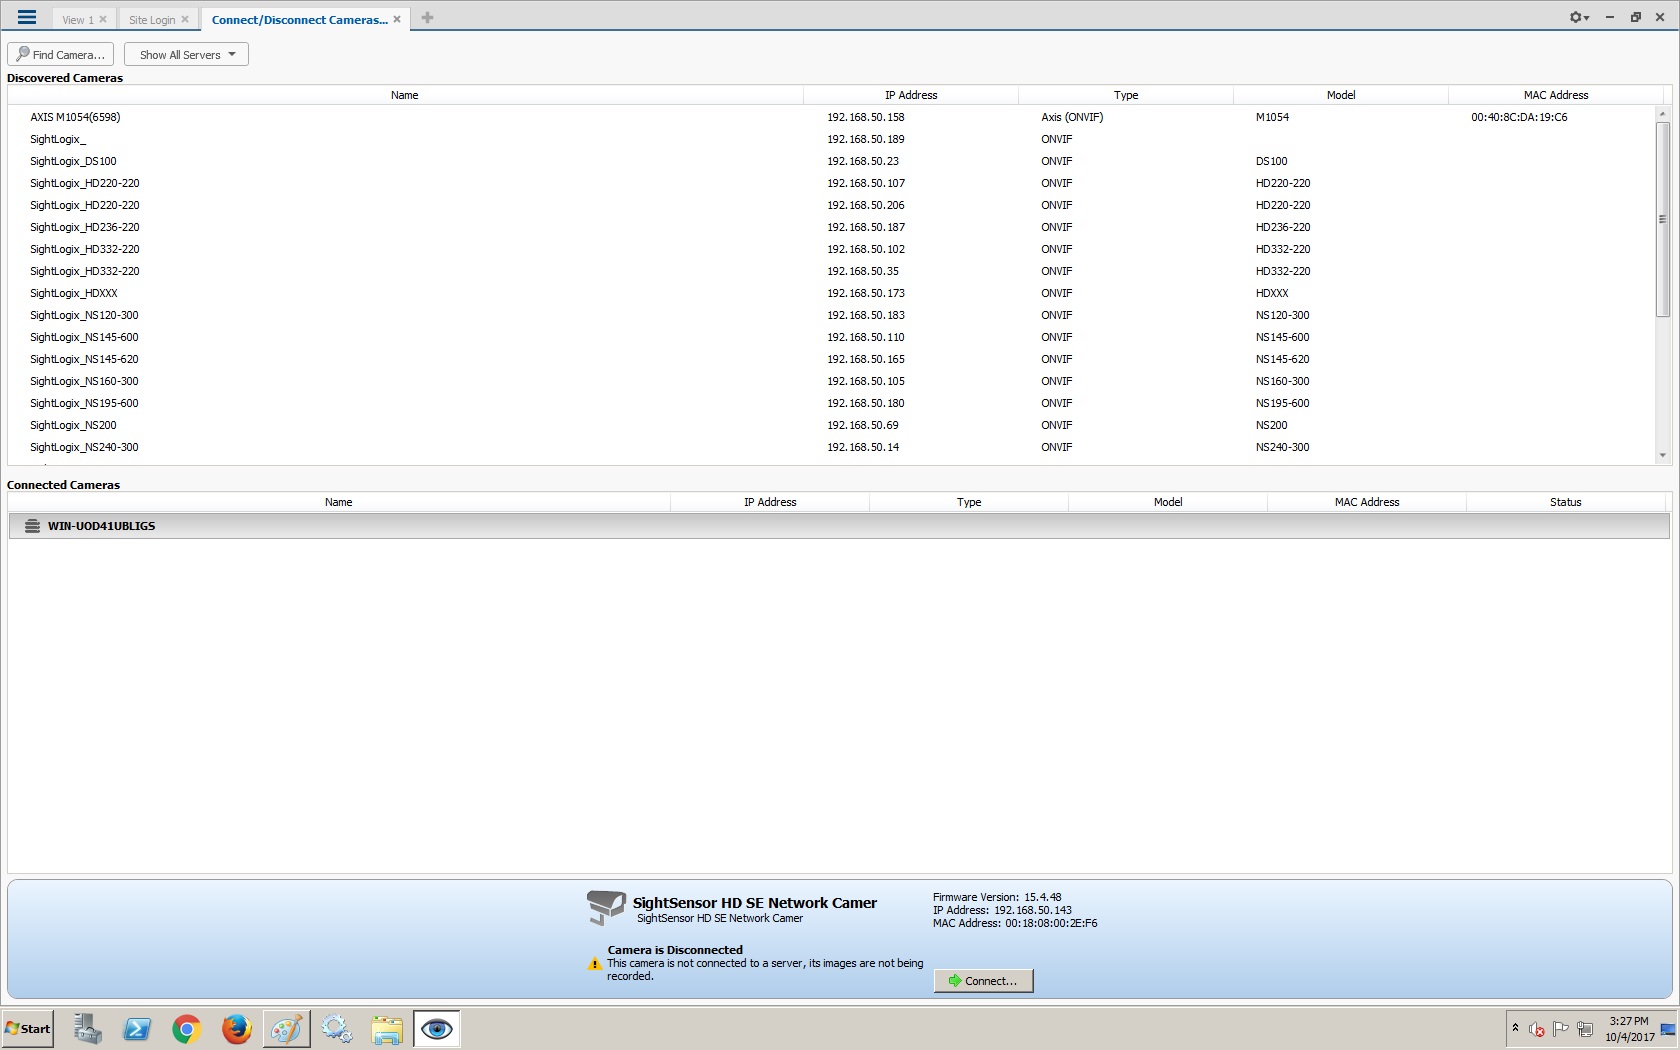
Task: Open Paint from the taskbar
Action: (287, 1029)
